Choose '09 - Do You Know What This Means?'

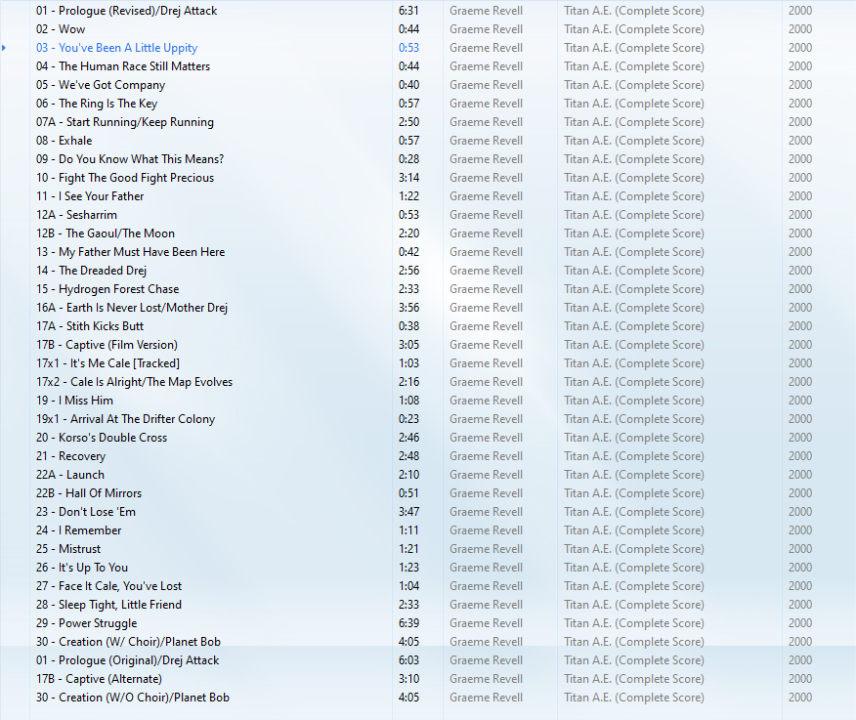(130, 159)
